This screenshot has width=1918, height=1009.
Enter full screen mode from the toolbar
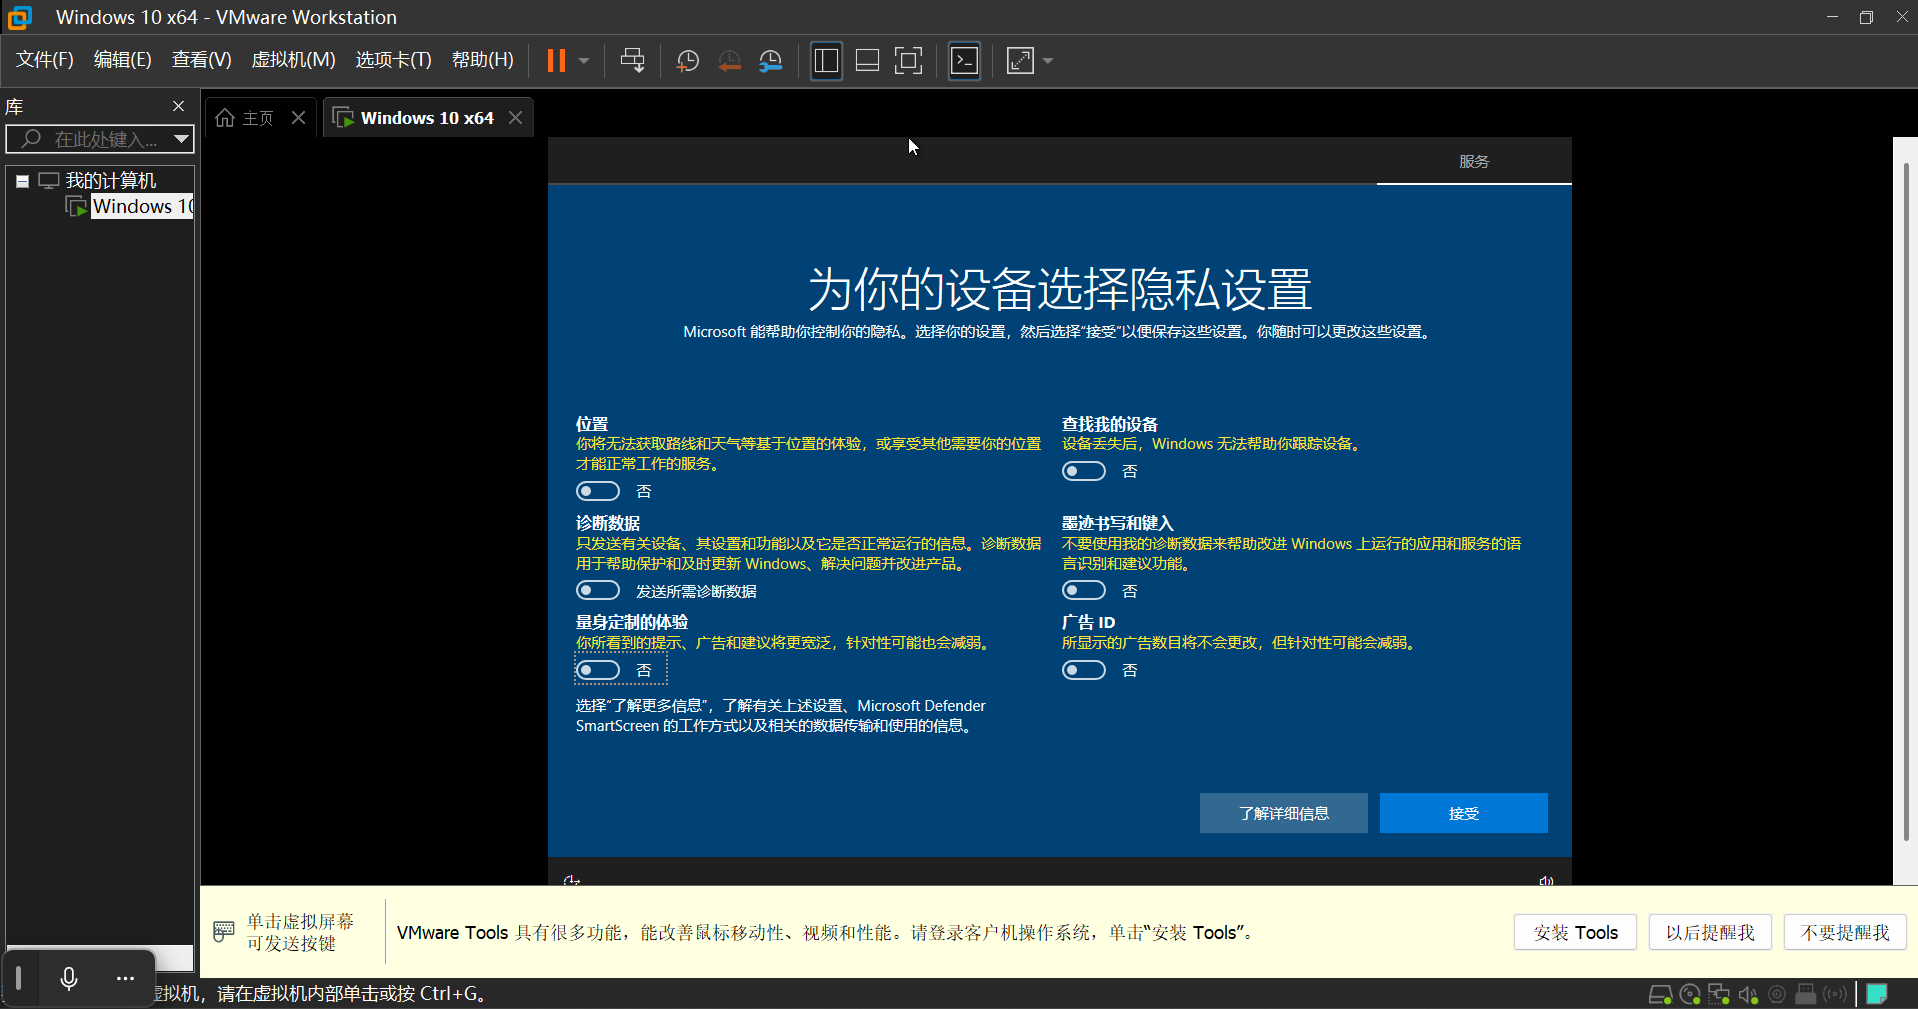click(x=908, y=60)
